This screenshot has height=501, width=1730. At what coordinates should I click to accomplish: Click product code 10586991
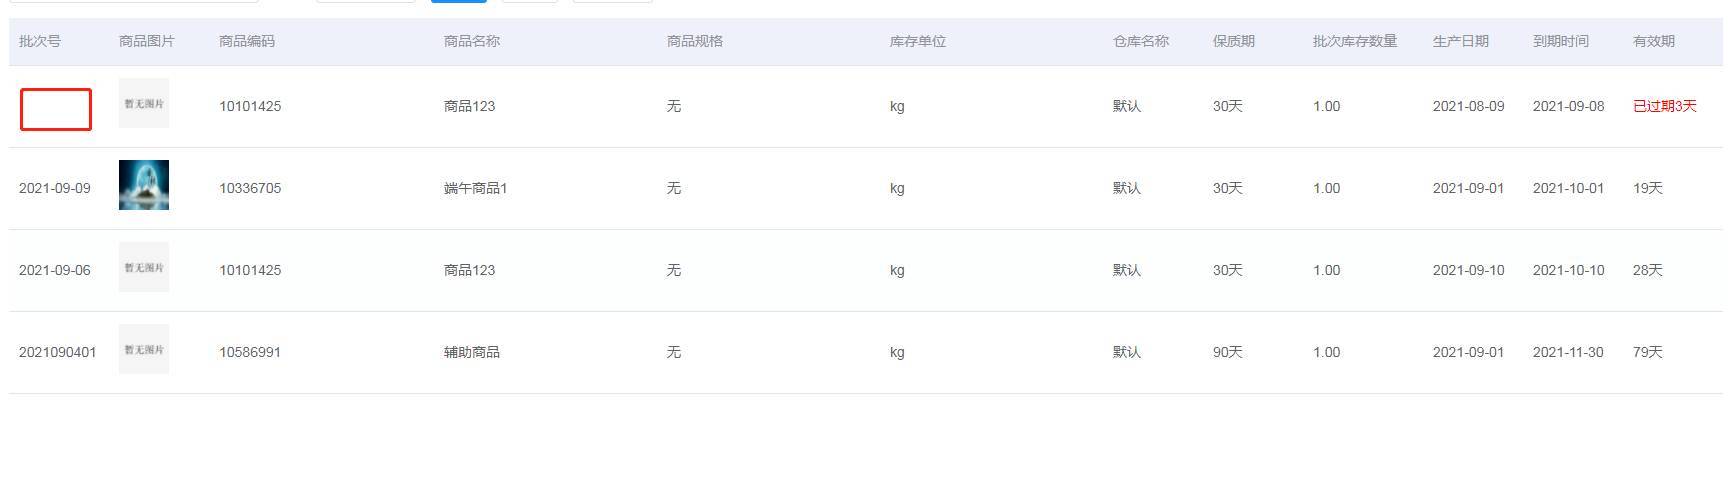click(250, 352)
